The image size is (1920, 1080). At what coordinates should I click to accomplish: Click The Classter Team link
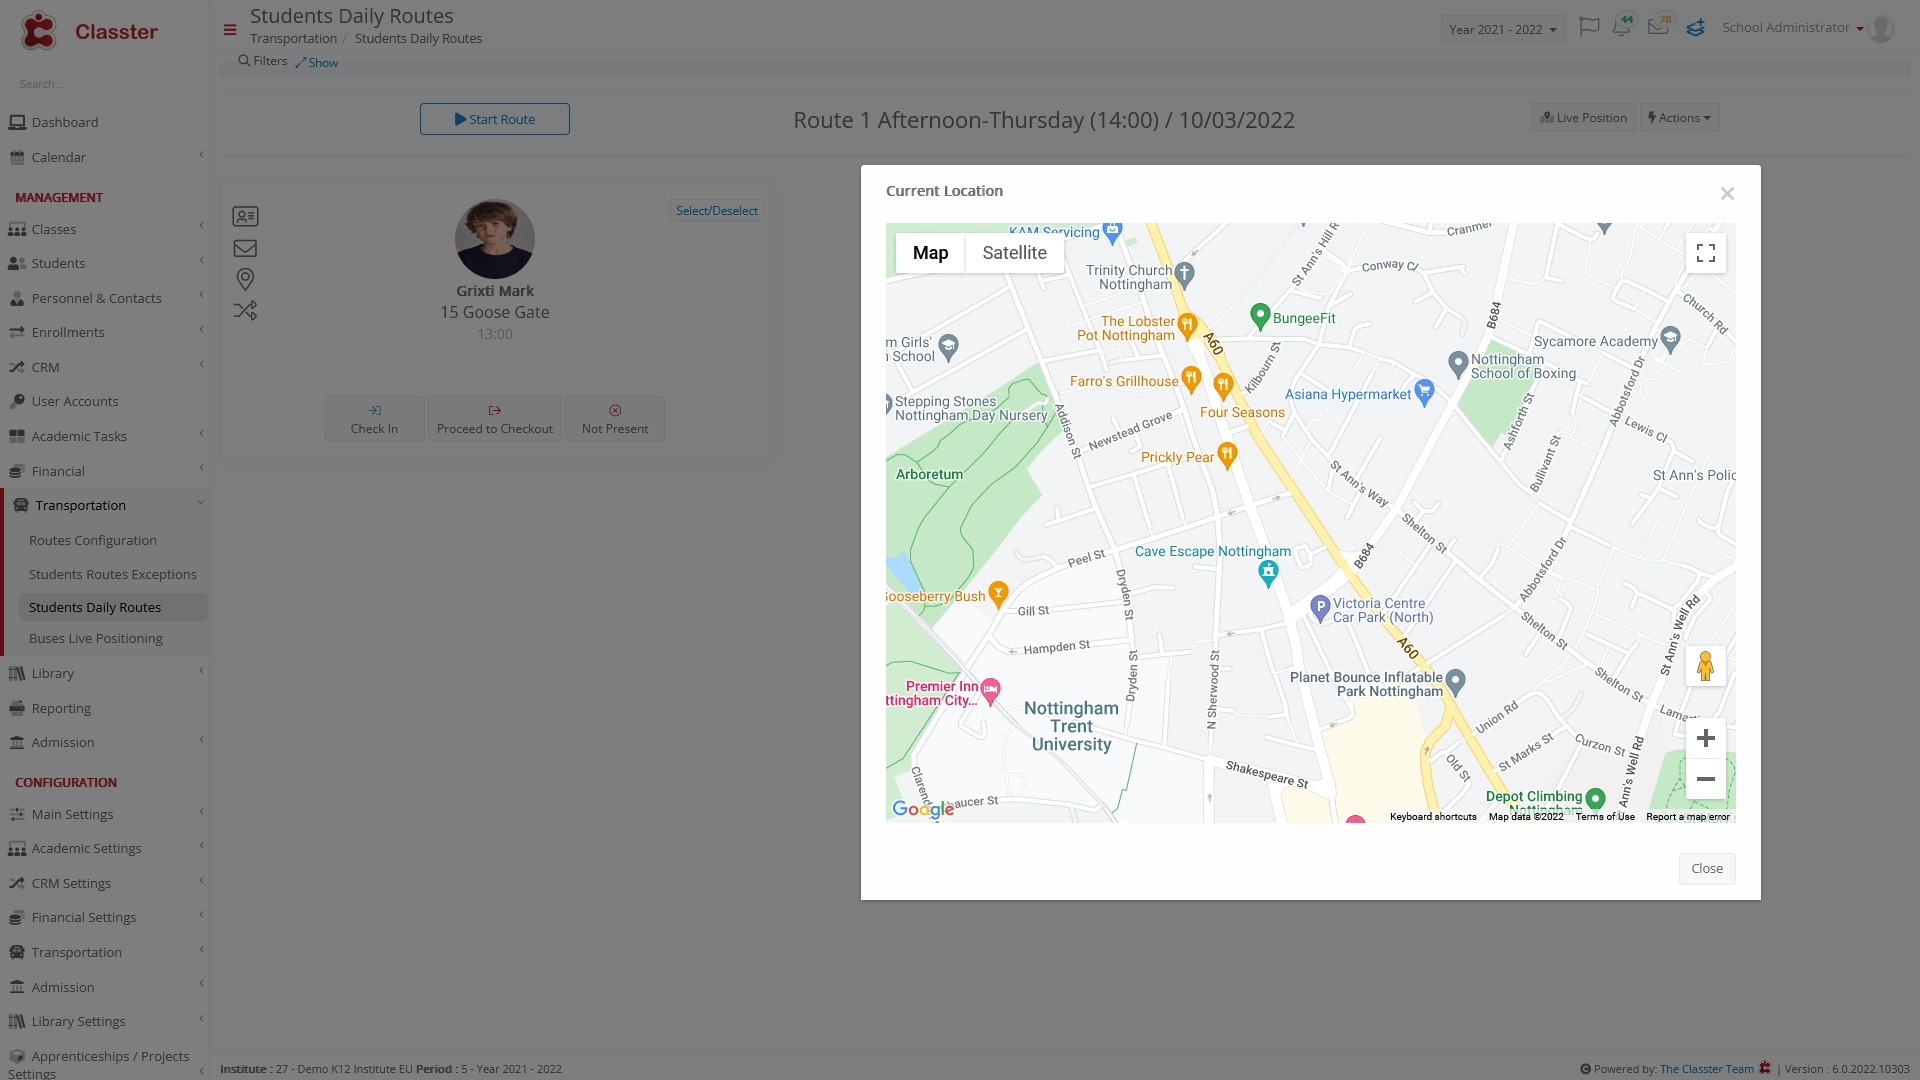coord(1706,1069)
